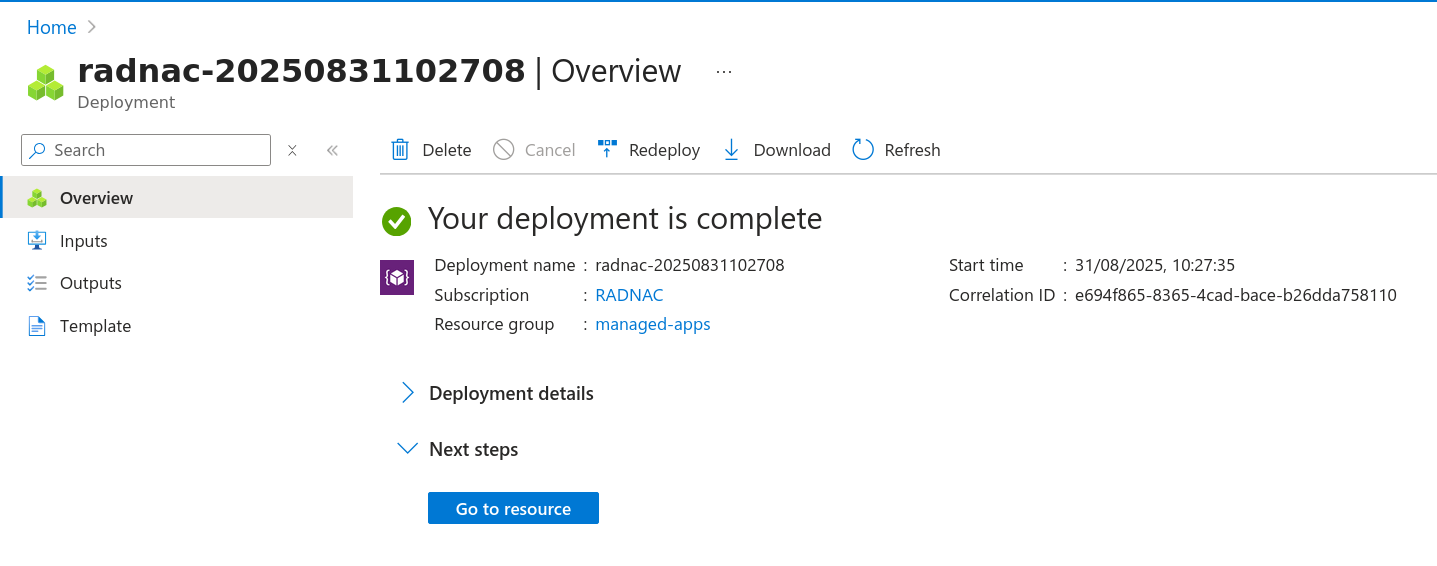Expand the Deployment details section
Viewport: 1437px width, 566px height.
point(408,393)
